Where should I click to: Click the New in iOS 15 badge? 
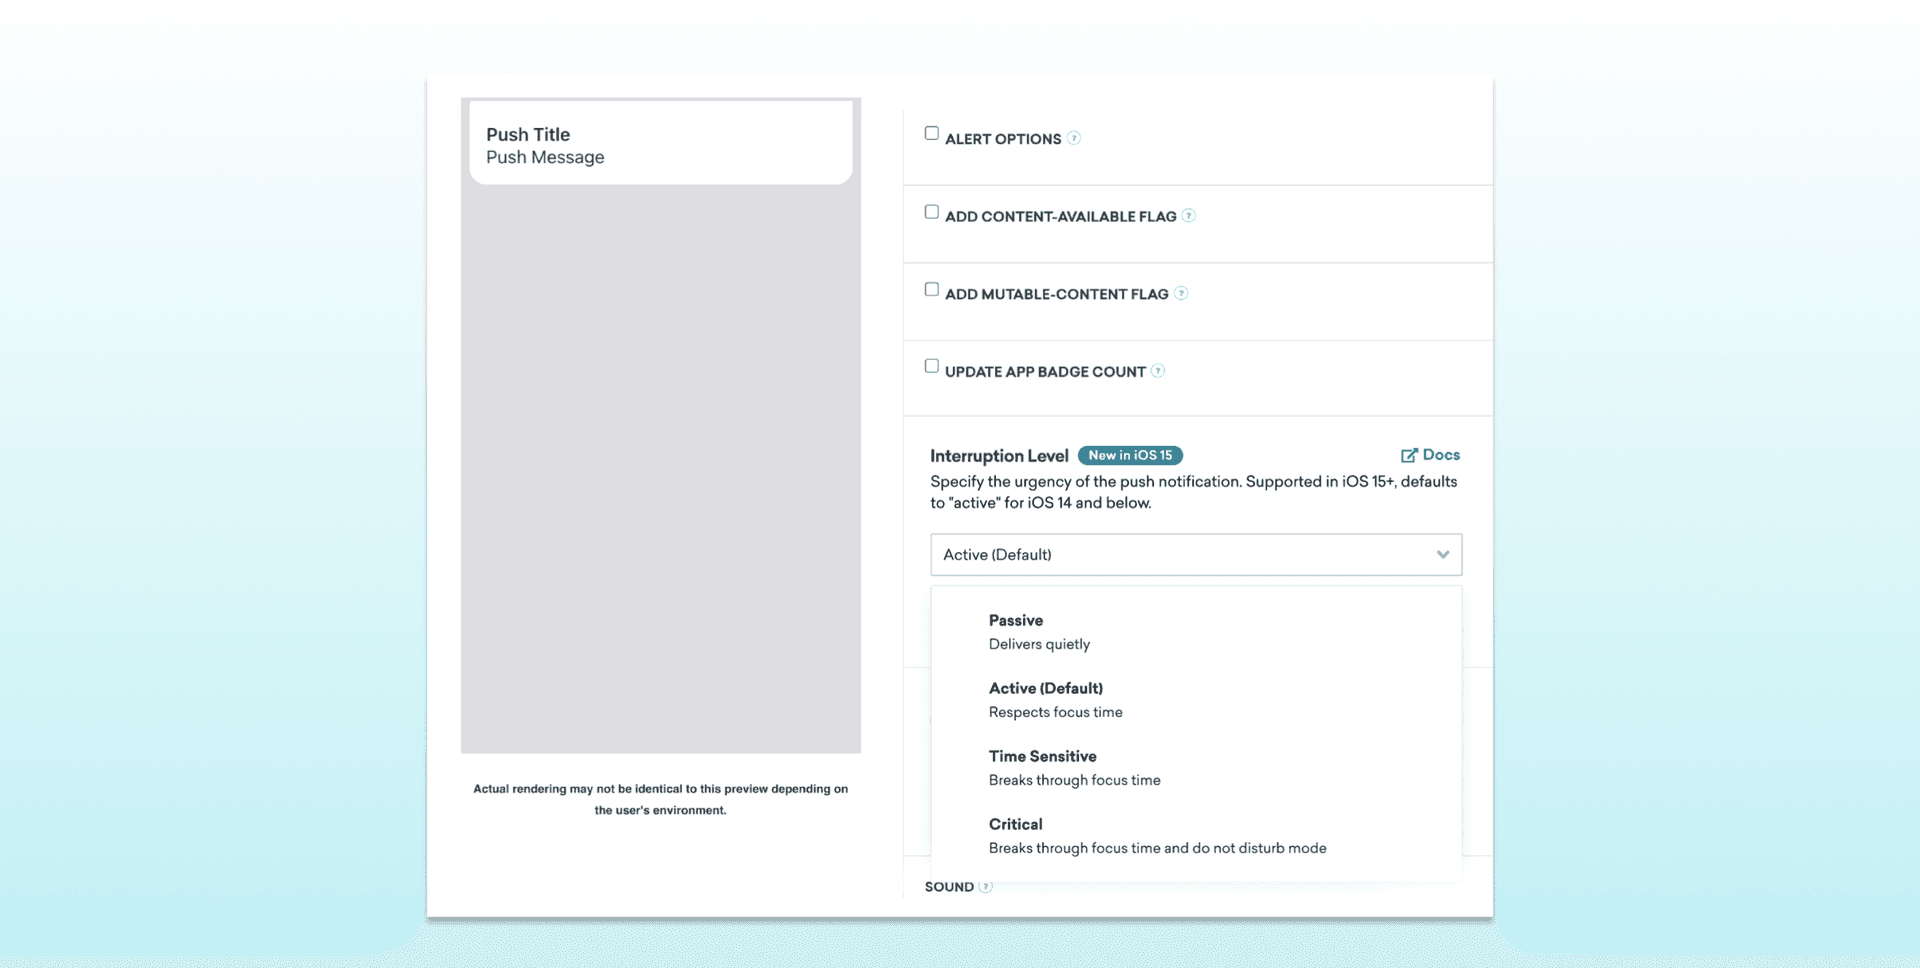tap(1130, 455)
